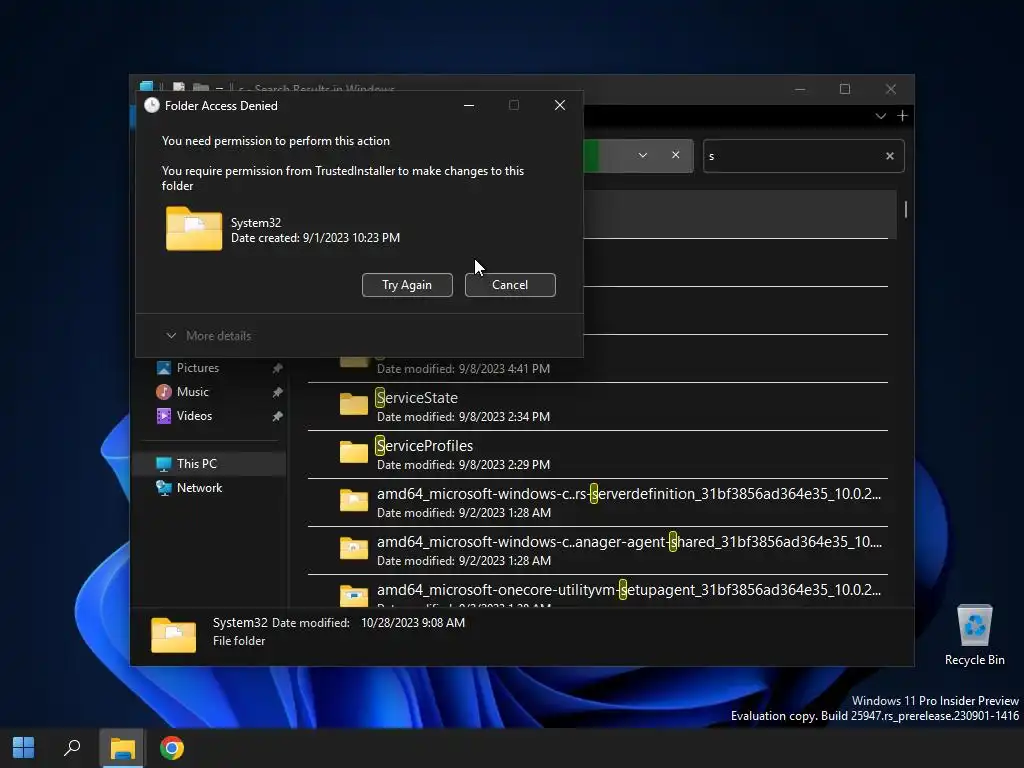Maximize the File Explorer window

pyautogui.click(x=845, y=89)
